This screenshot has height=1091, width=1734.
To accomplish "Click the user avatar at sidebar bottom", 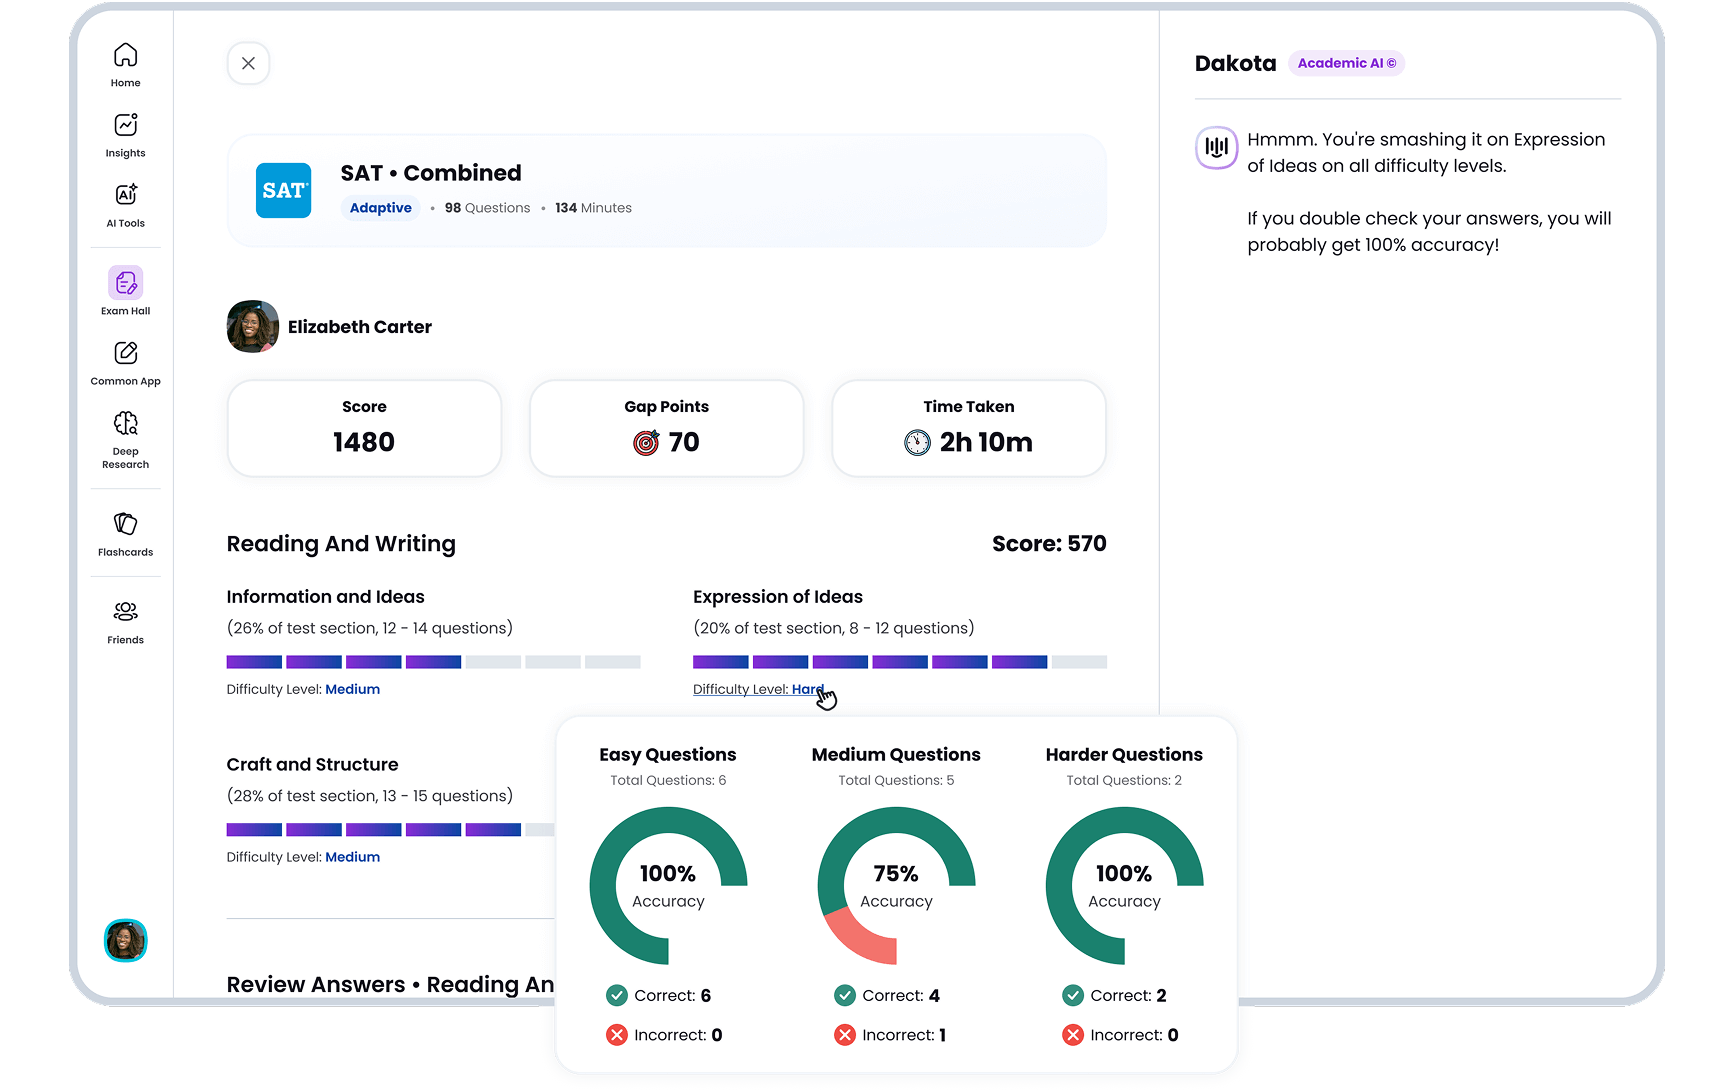I will (126, 940).
